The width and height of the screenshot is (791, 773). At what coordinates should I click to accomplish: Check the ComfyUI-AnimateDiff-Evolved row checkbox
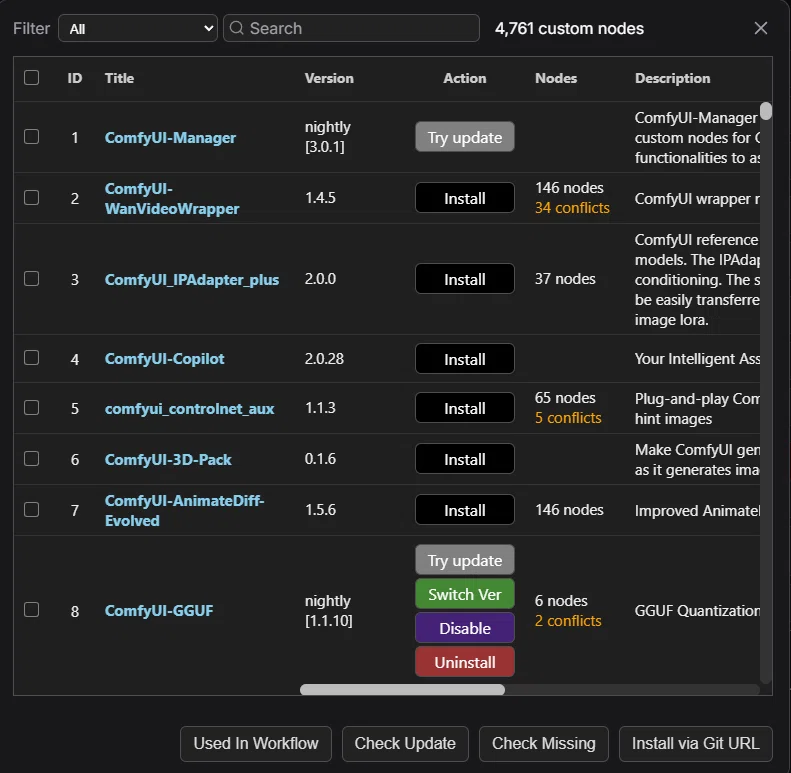point(31,510)
